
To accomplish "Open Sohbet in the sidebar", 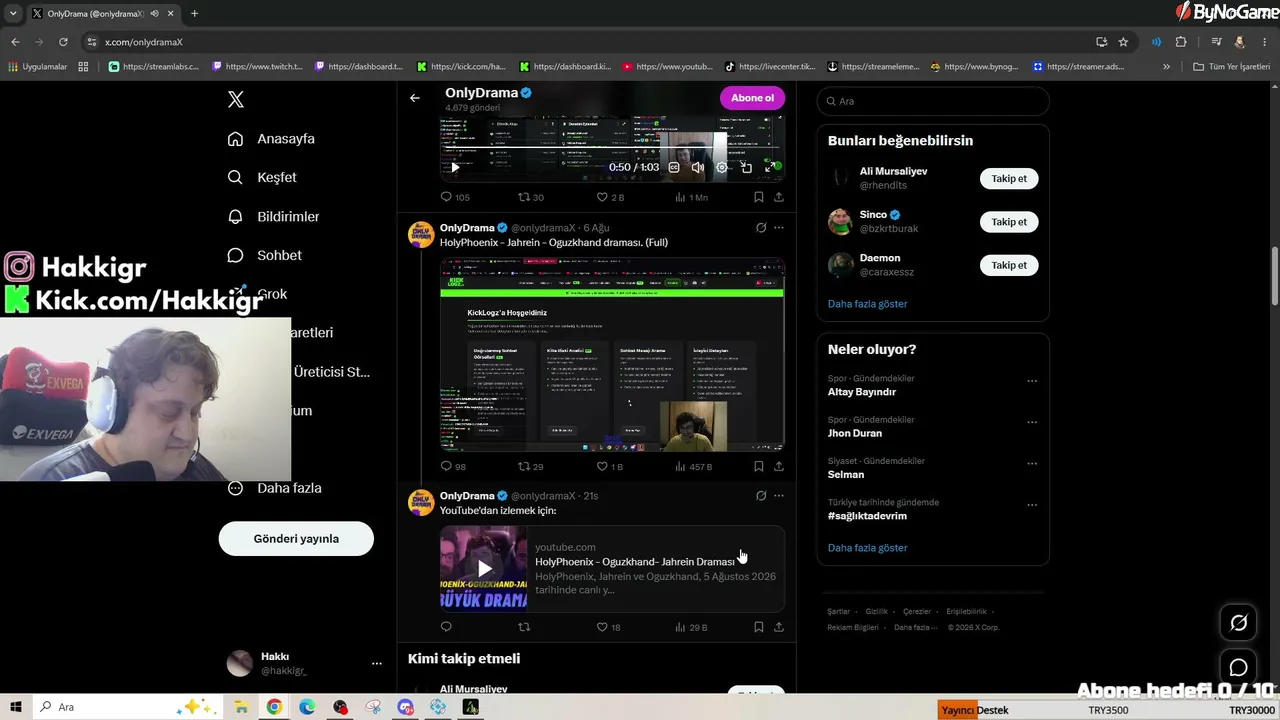I will (x=264, y=255).
